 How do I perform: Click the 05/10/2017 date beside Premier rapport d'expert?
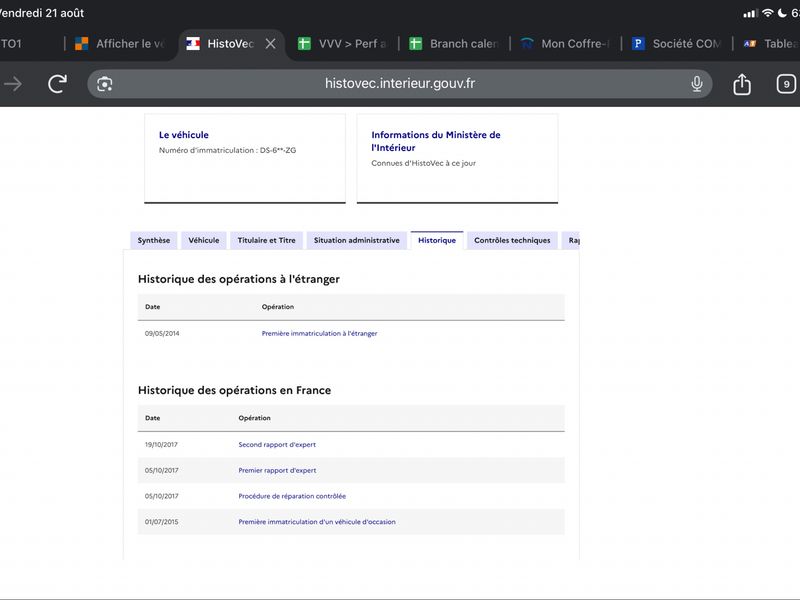click(161, 470)
